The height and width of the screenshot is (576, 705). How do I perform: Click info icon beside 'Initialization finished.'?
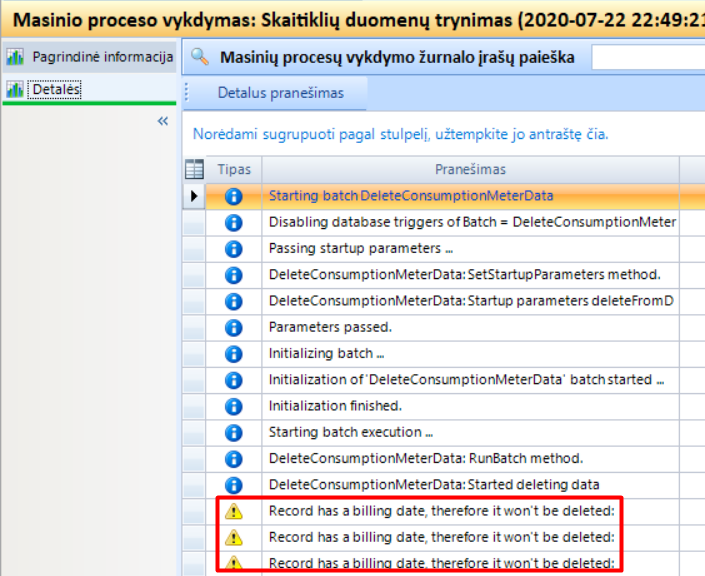coord(234,406)
